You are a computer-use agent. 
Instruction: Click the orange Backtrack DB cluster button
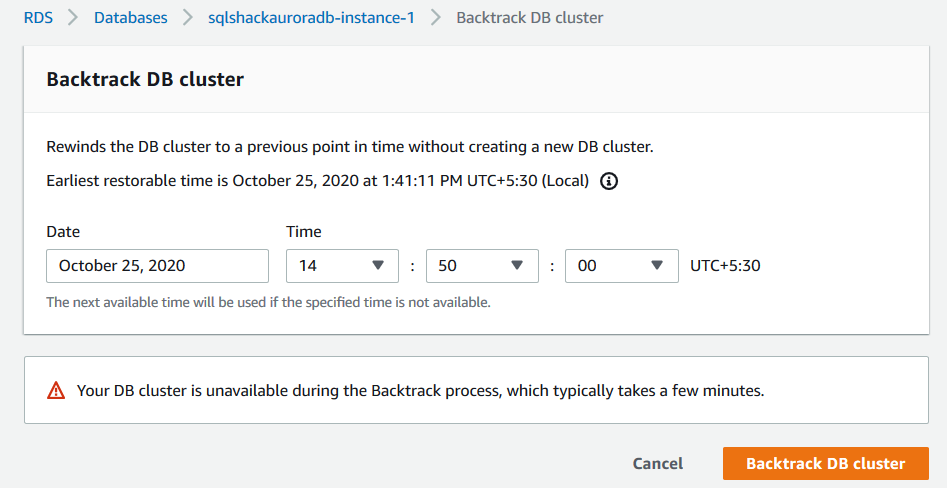[x=825, y=463]
